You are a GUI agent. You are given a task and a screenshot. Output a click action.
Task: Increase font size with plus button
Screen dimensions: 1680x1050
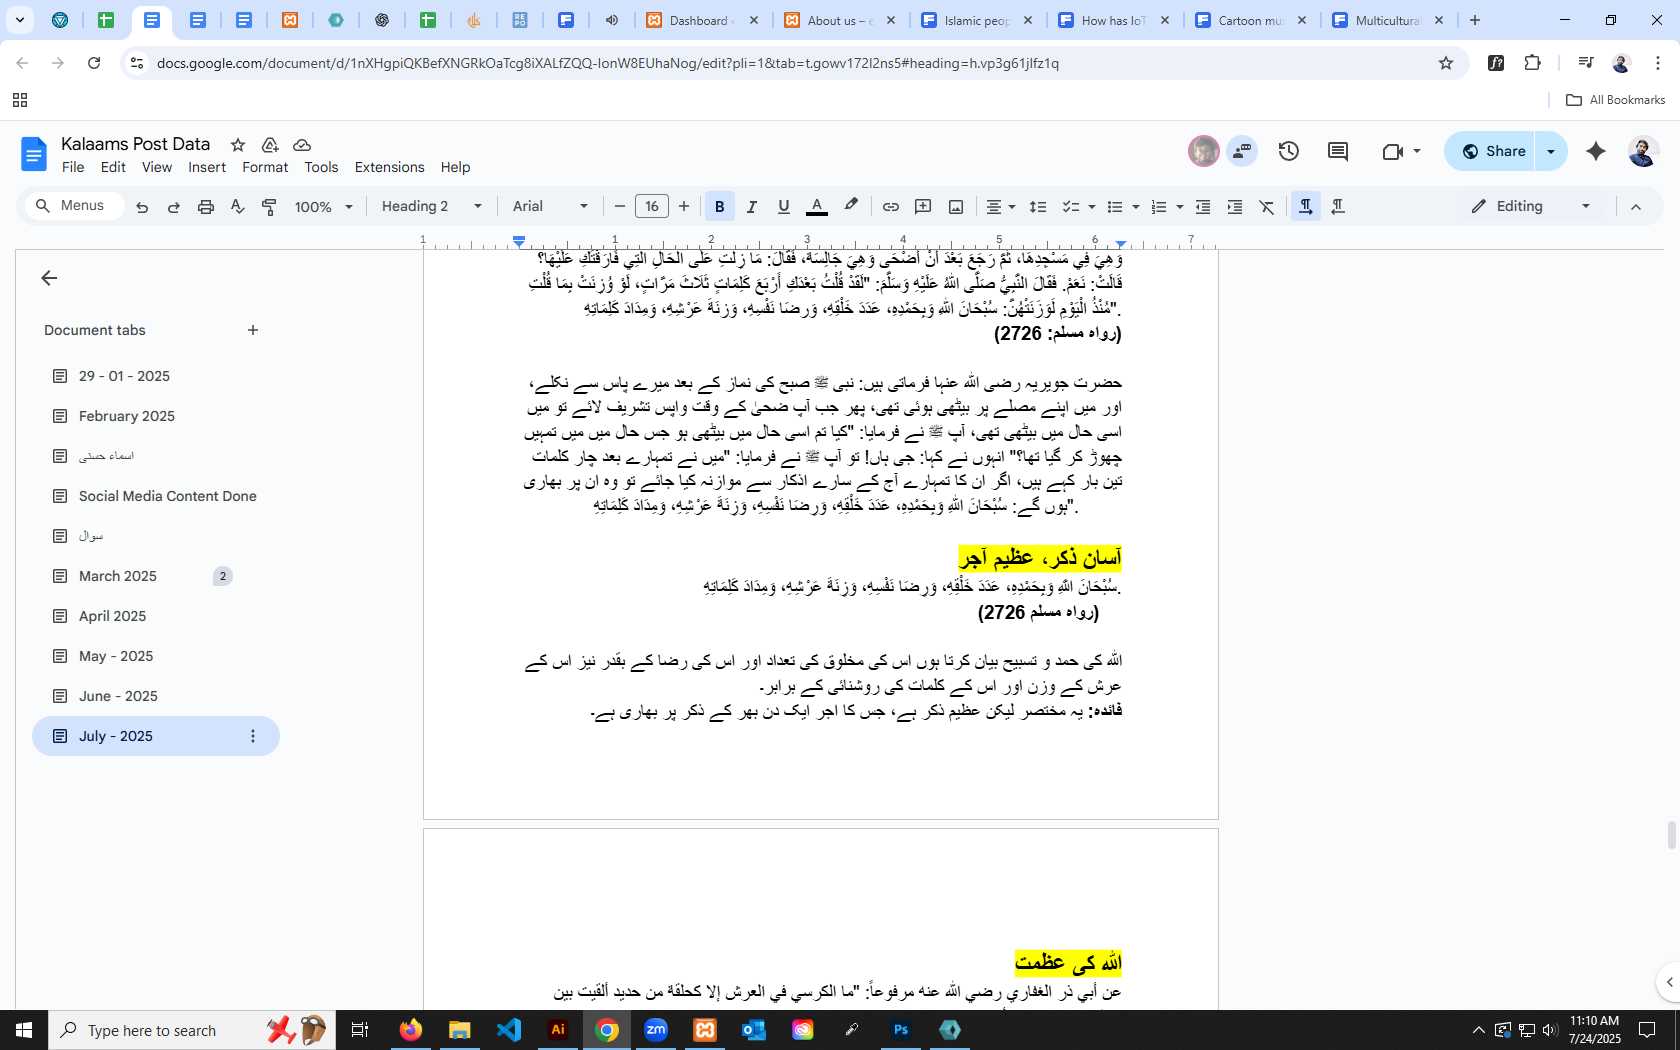684,207
